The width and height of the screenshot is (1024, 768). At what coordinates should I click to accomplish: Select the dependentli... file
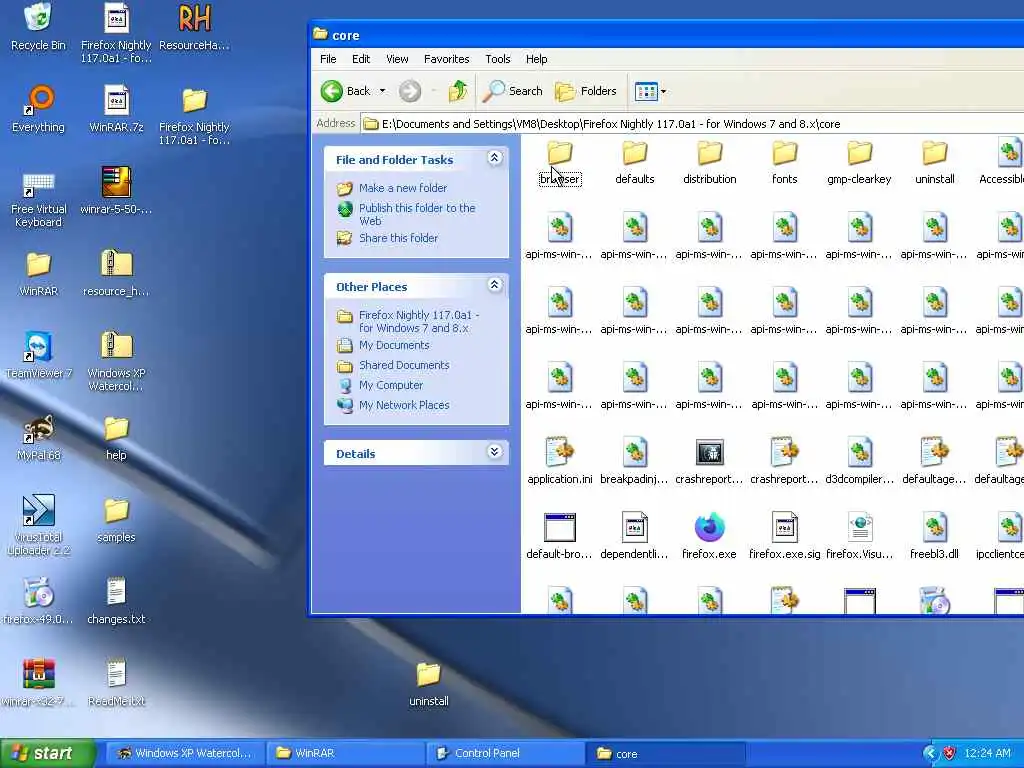click(x=634, y=537)
